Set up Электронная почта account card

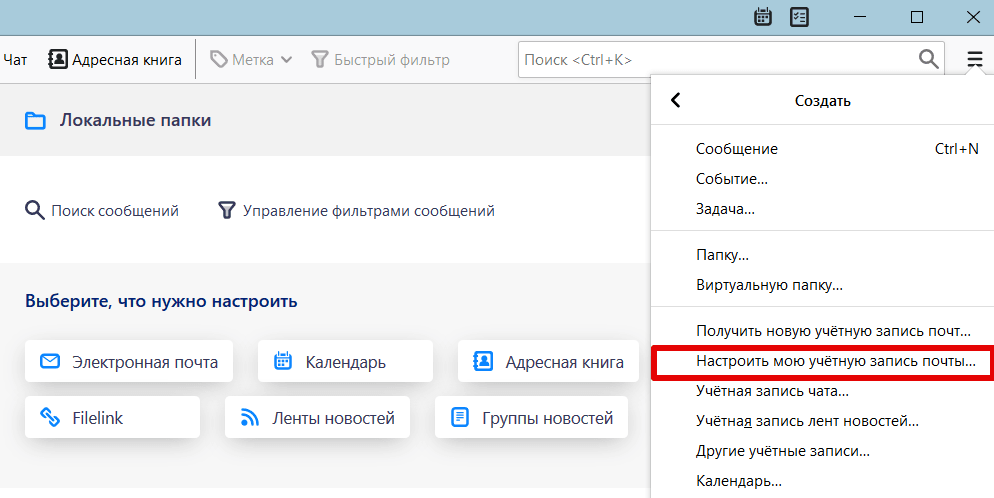tap(129, 361)
